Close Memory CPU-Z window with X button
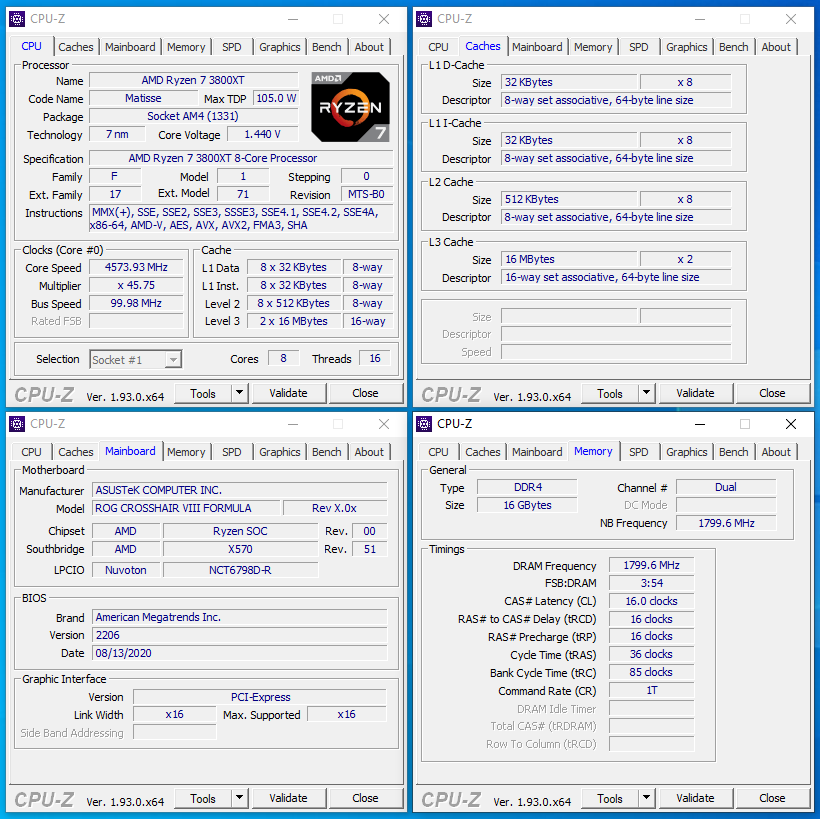 coord(791,424)
